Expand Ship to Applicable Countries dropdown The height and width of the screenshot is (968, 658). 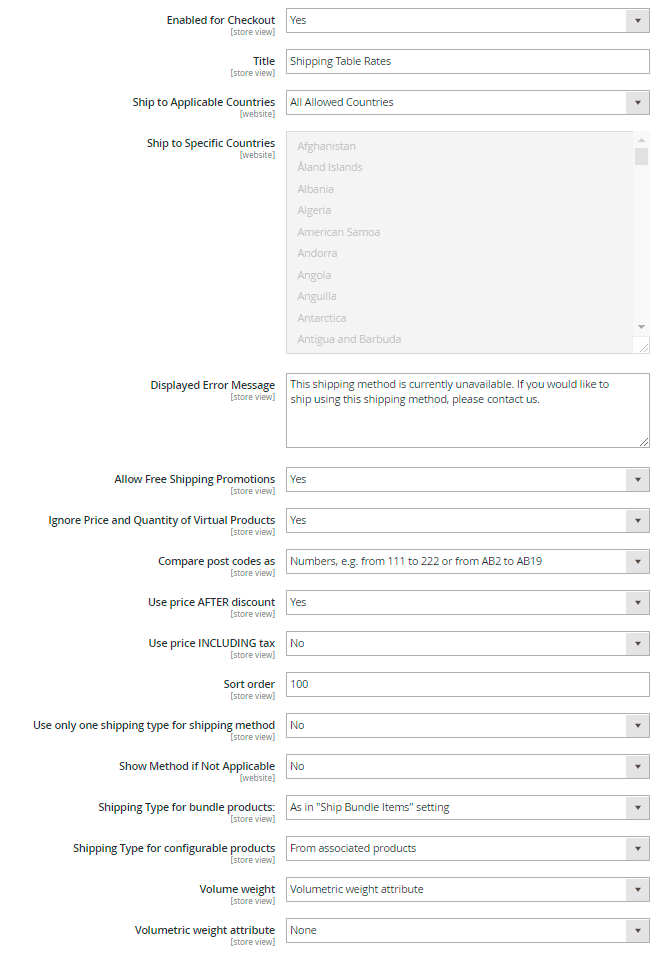[x=467, y=102]
